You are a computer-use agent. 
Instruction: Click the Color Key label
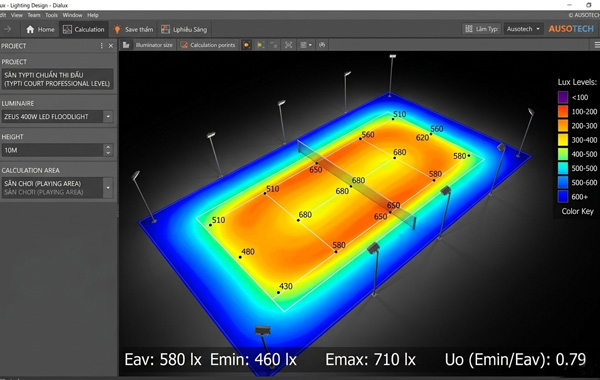pos(577,211)
